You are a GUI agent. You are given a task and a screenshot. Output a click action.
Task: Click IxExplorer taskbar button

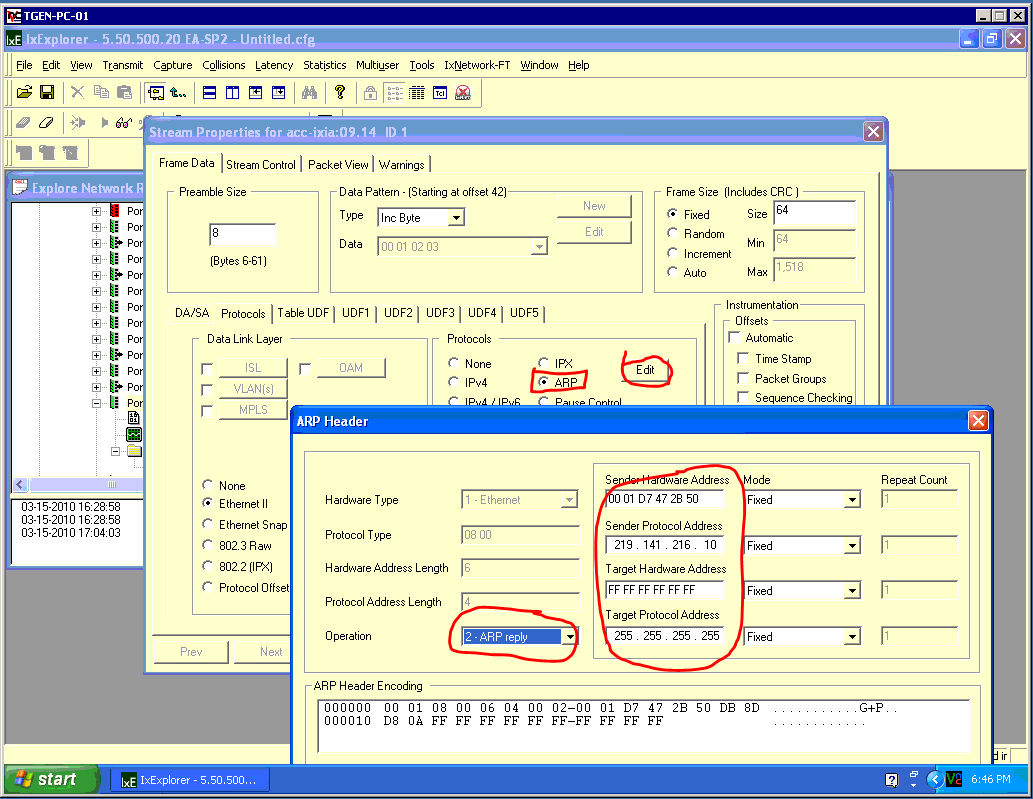190,780
